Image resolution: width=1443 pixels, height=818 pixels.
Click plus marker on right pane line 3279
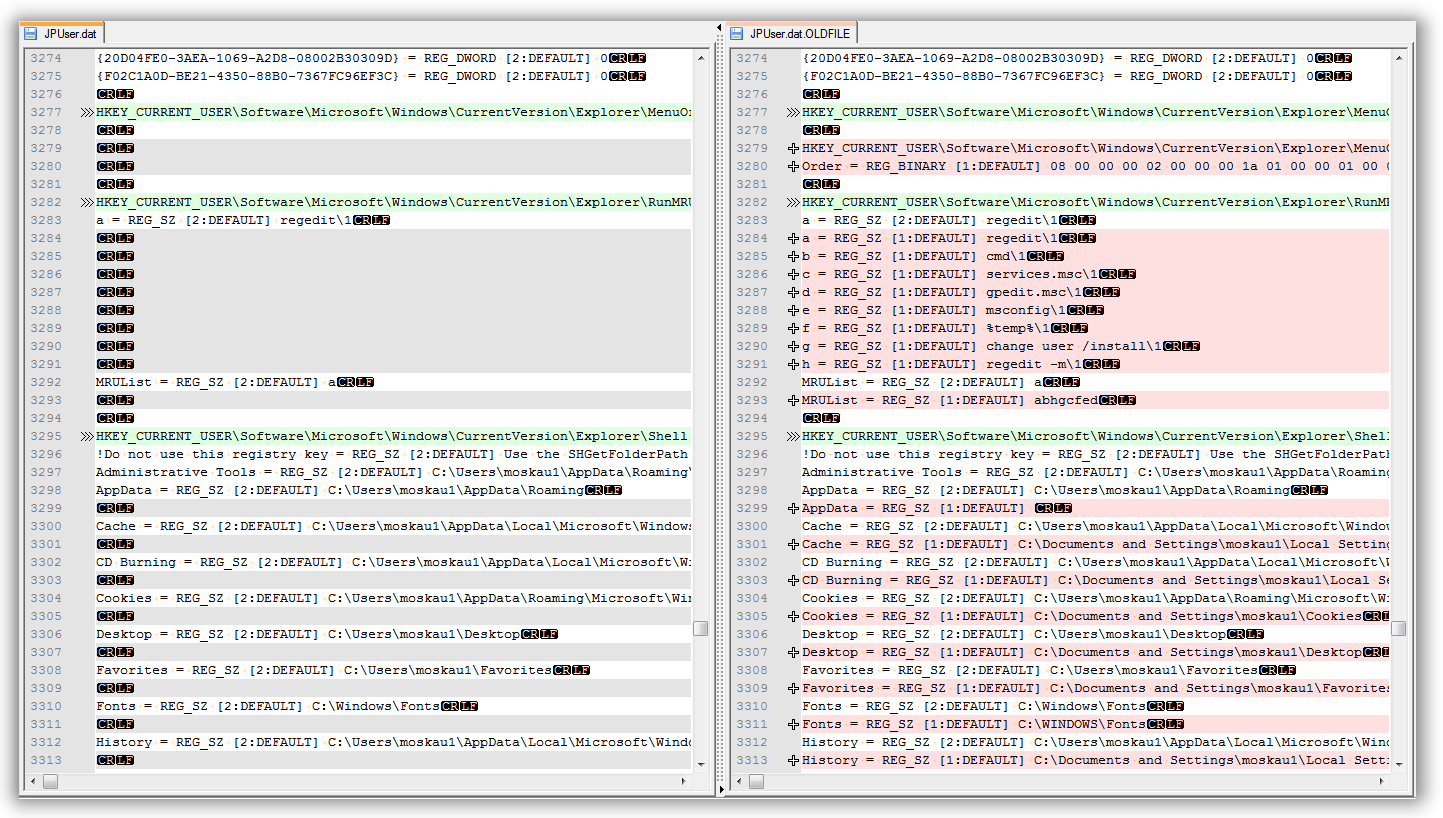793,148
